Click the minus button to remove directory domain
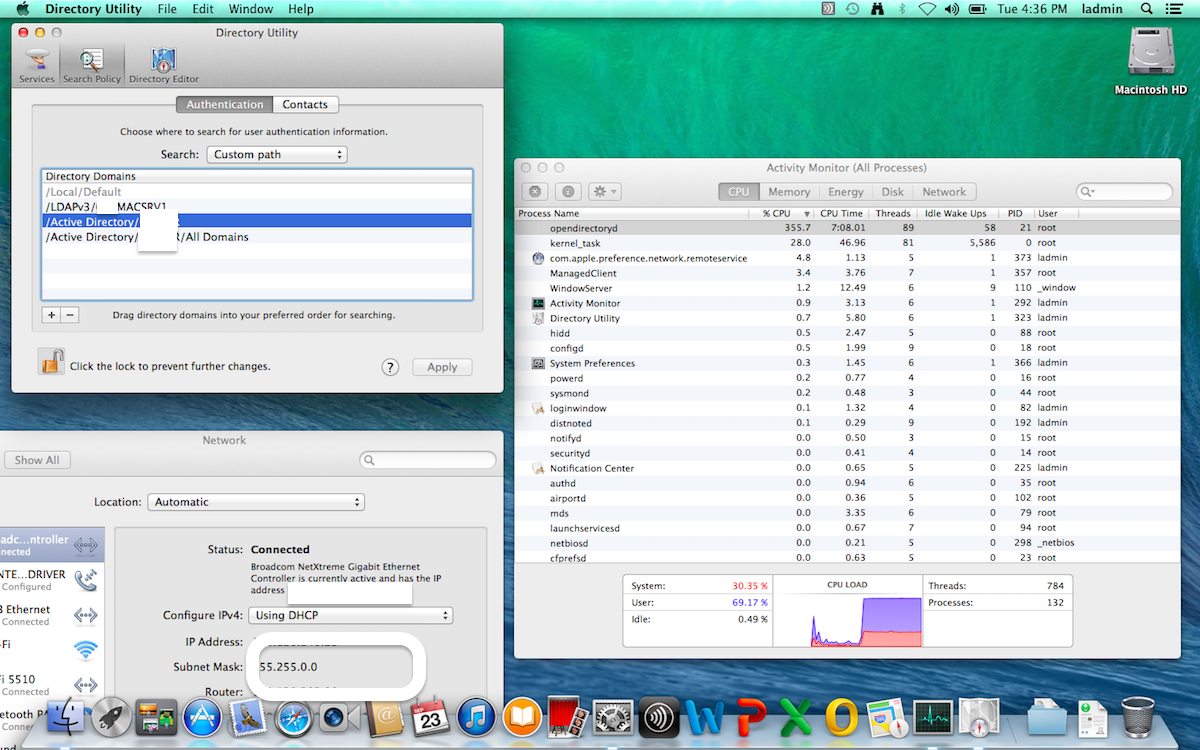The height and width of the screenshot is (750, 1200). [70, 314]
